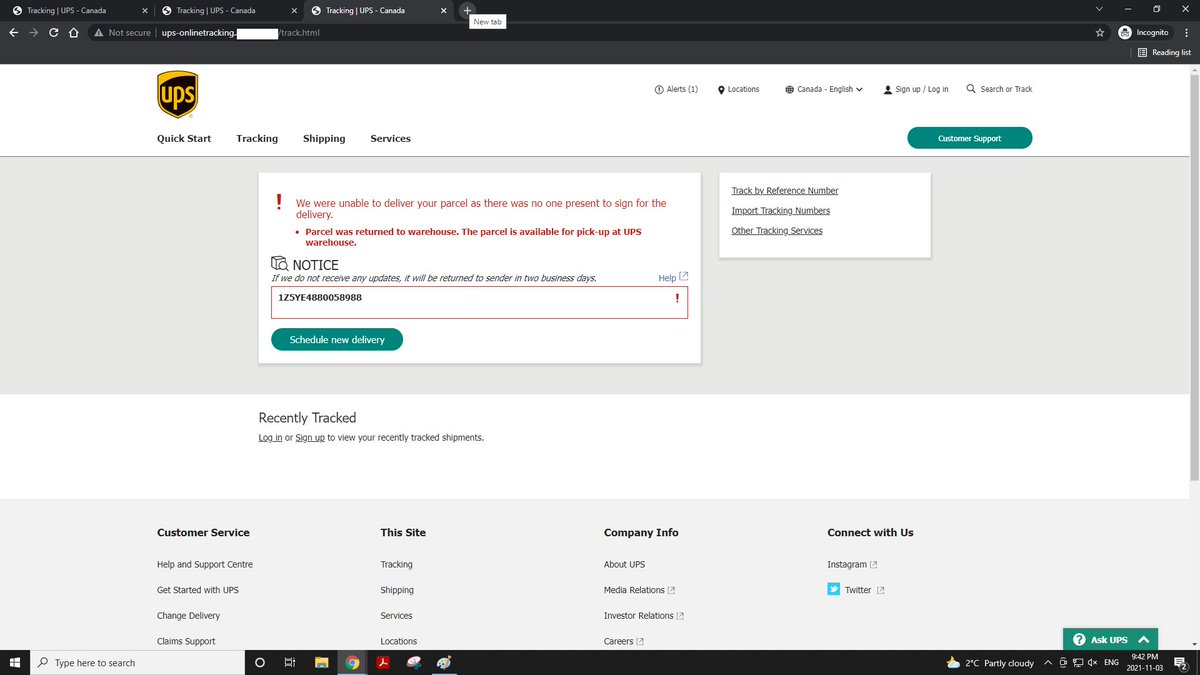Click Log in under Recently Tracked
1200x675 pixels.
270,437
